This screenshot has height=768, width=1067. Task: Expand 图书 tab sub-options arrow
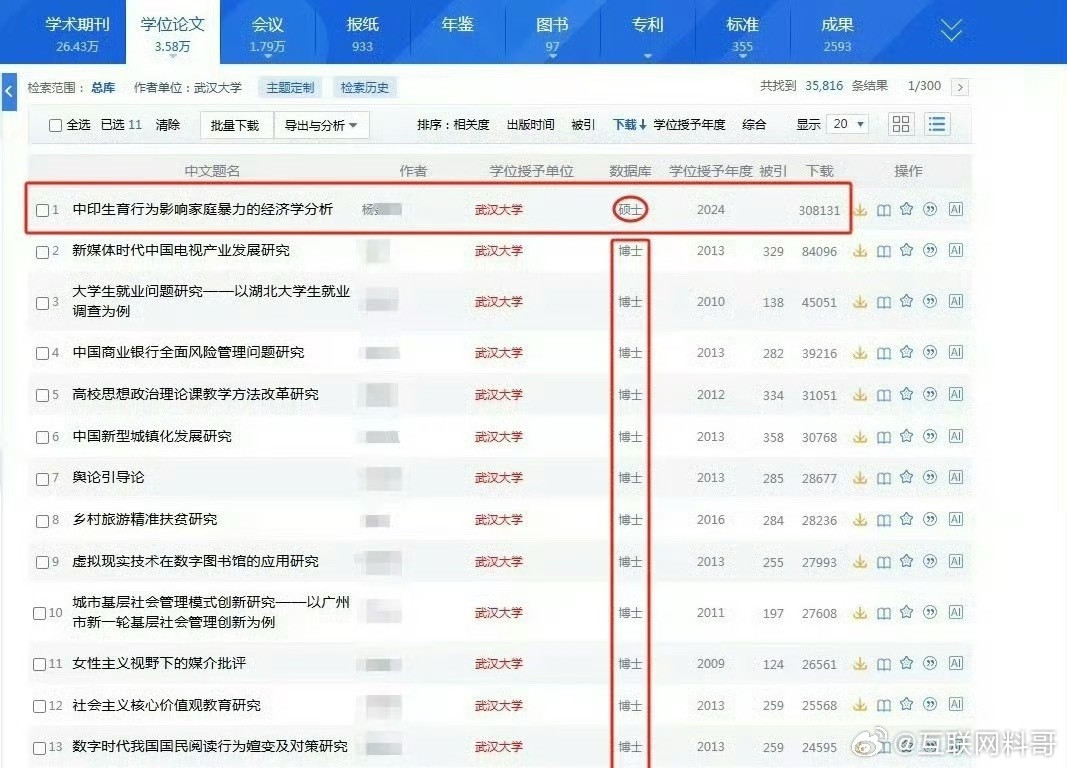552,56
